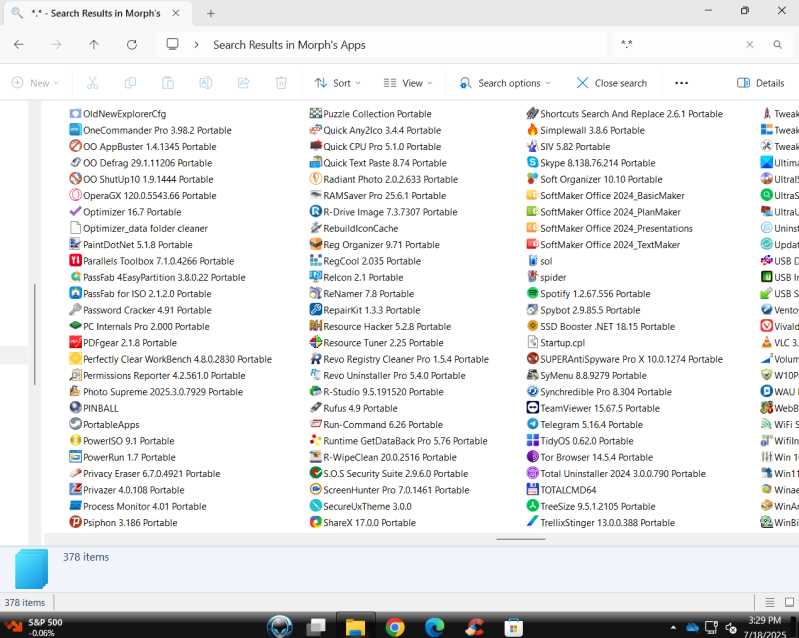Select the TeamViewer 15.67.5 Portable icon

(532, 408)
